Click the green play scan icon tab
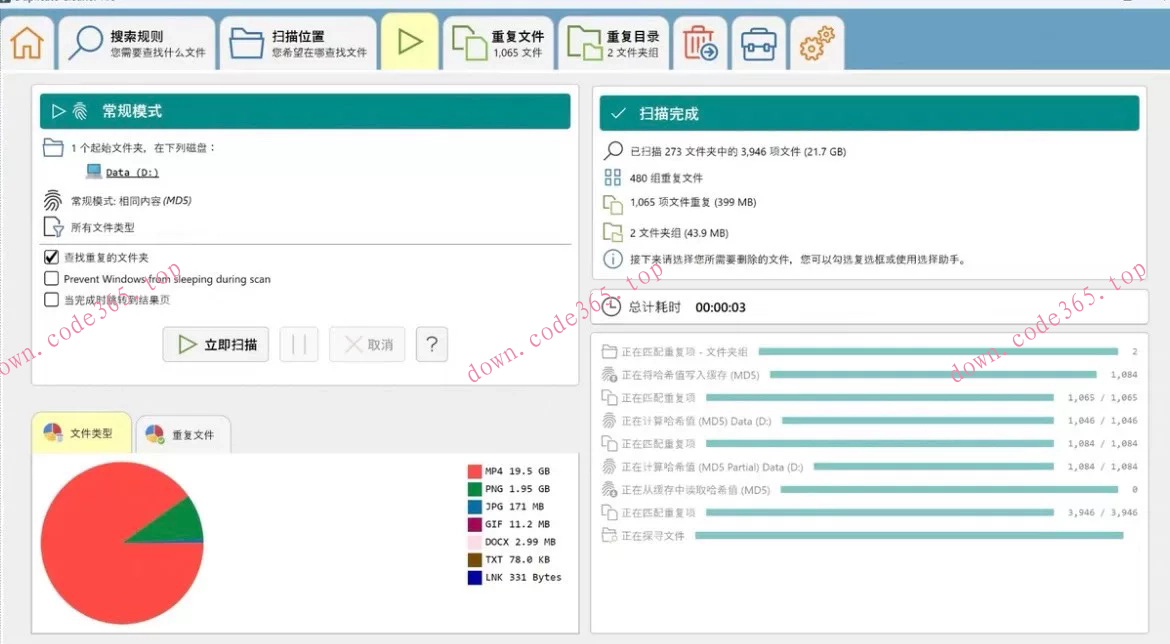1170x644 pixels. pyautogui.click(x=409, y=42)
